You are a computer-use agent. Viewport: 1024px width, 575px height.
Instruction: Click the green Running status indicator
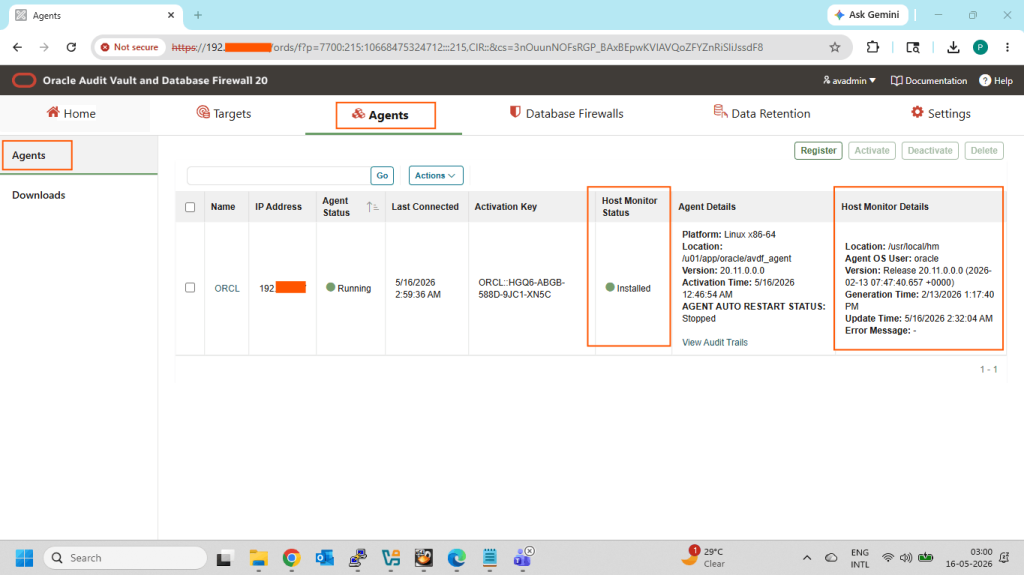tap(330, 288)
